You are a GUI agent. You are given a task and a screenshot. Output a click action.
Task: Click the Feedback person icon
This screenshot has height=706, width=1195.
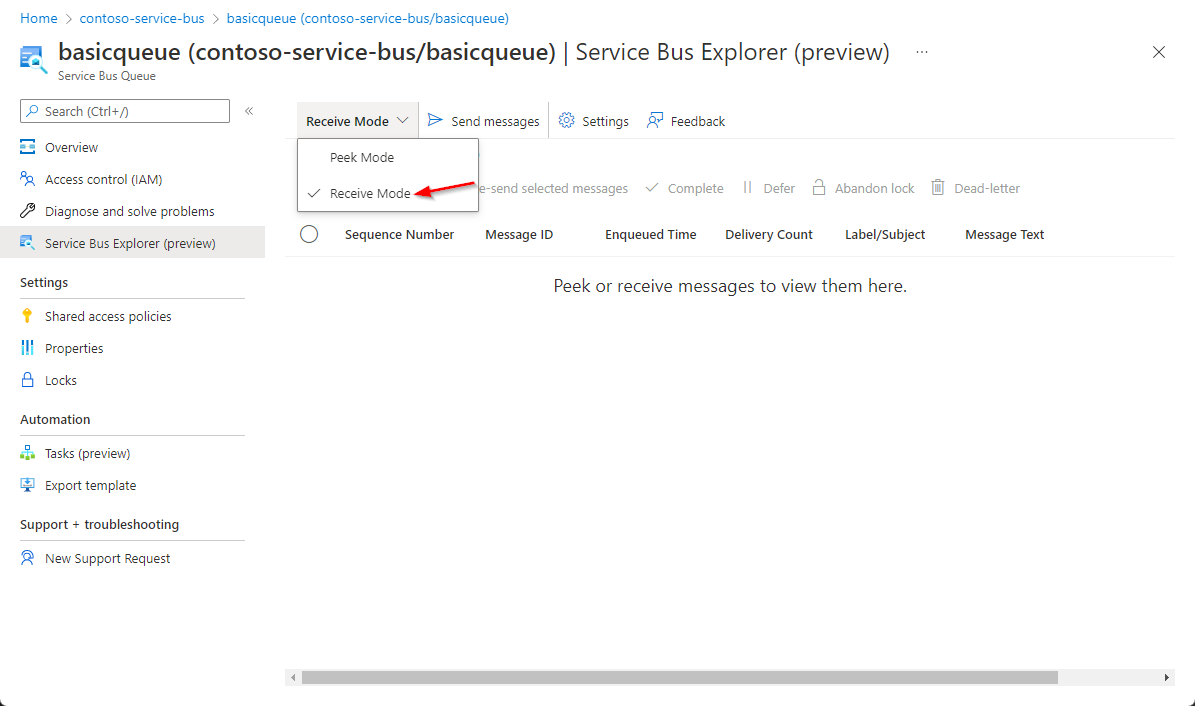(x=655, y=120)
